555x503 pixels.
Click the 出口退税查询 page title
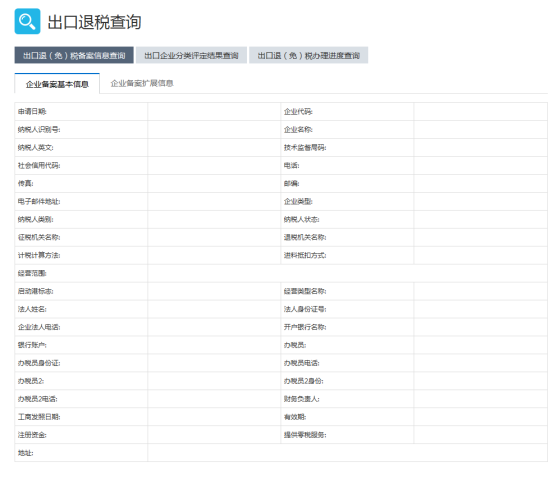(94, 22)
